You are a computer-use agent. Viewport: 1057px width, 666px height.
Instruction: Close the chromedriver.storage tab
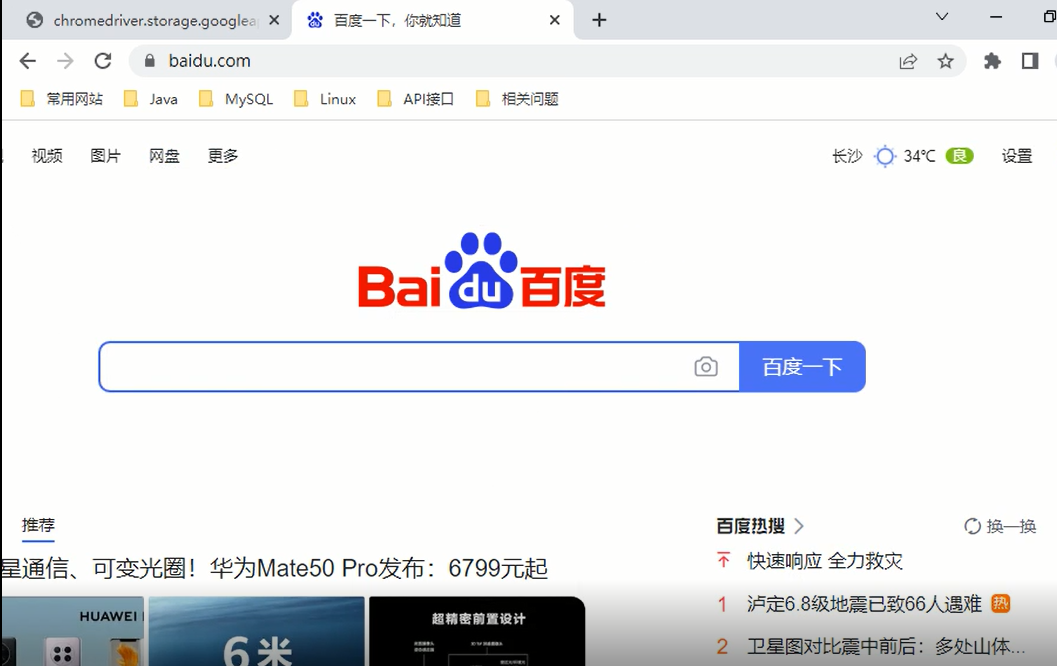274,20
